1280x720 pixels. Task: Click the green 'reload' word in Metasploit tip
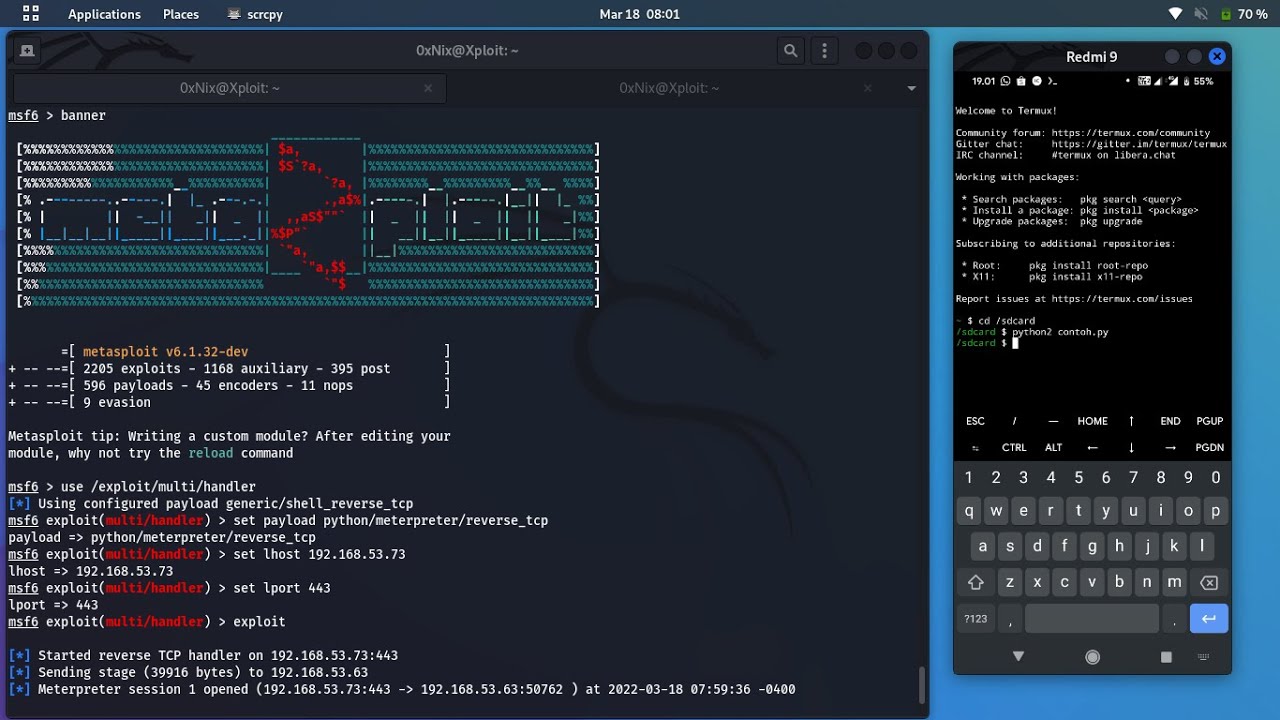pos(210,453)
